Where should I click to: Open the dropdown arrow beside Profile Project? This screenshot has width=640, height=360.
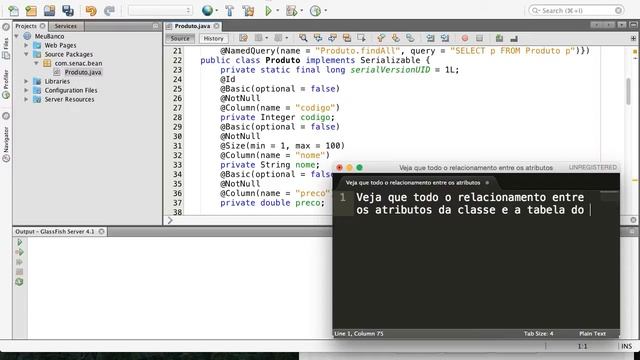click(325, 11)
